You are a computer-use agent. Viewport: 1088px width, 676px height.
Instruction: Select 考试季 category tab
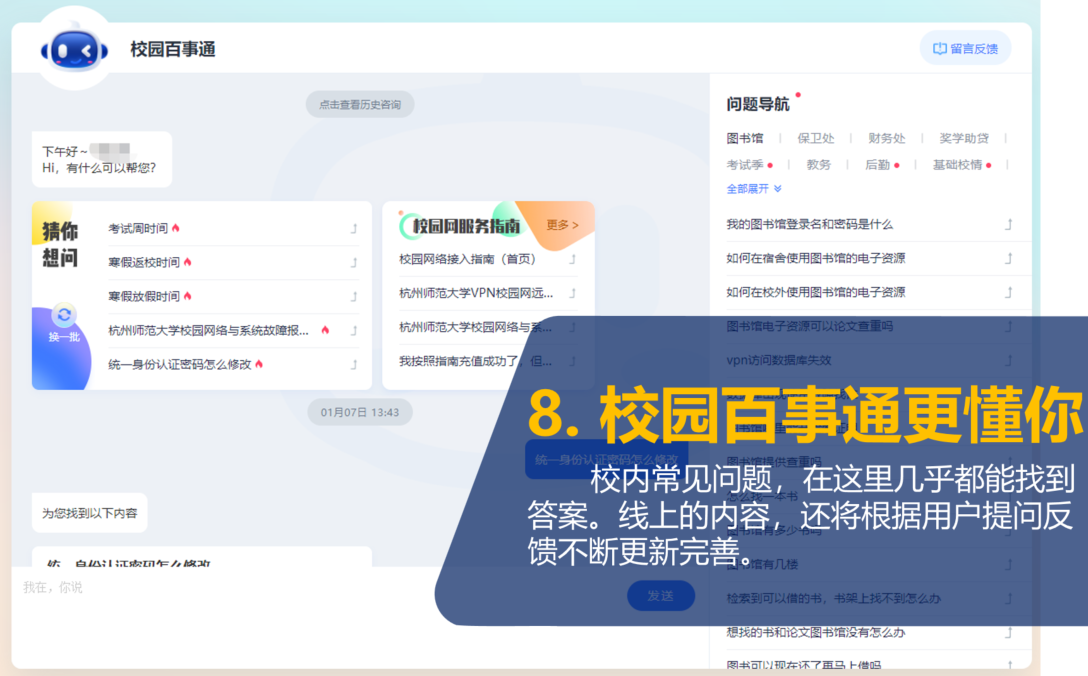[x=745, y=164]
